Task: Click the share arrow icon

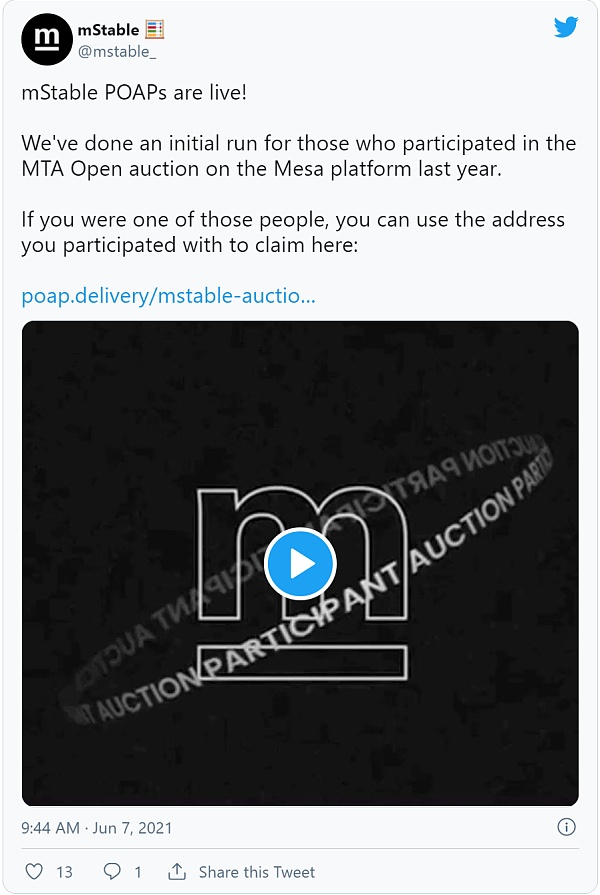Action: [x=177, y=872]
